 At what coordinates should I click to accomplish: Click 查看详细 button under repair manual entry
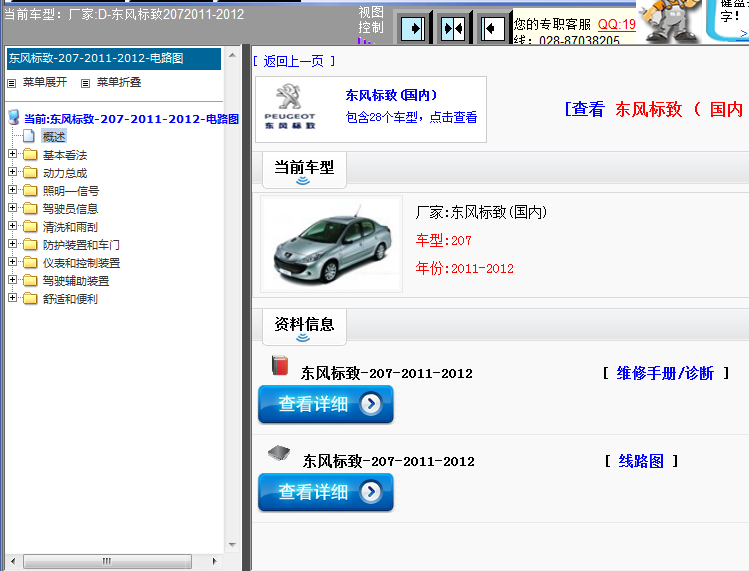(326, 404)
